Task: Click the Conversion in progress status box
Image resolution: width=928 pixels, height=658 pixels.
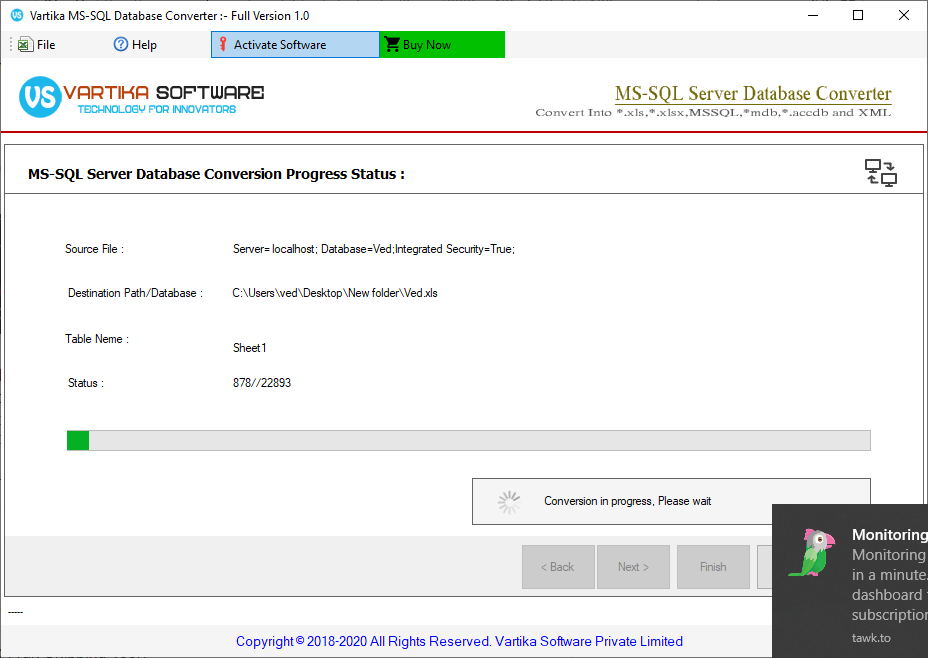Action: click(x=671, y=501)
